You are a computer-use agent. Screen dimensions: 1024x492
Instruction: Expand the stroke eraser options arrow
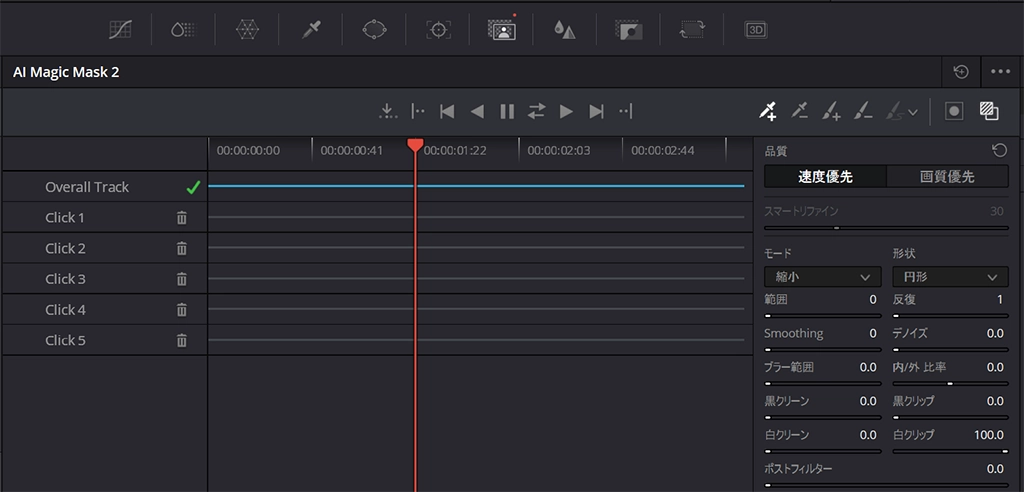(913, 112)
